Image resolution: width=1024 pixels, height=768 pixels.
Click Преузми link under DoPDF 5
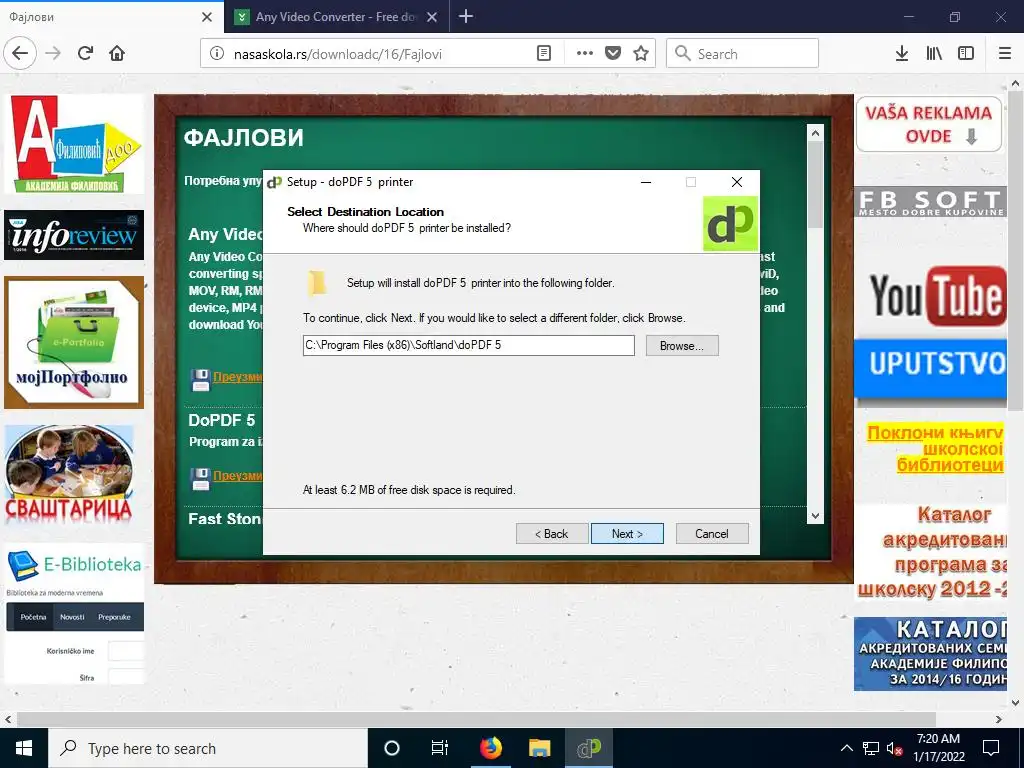[238, 475]
